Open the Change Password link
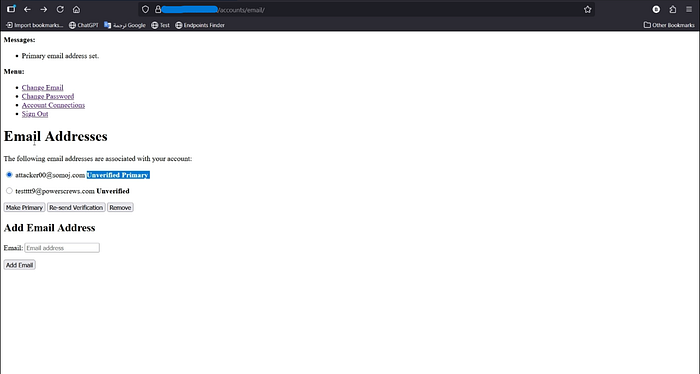Viewport: 700px width, 374px height. pyautogui.click(x=48, y=96)
